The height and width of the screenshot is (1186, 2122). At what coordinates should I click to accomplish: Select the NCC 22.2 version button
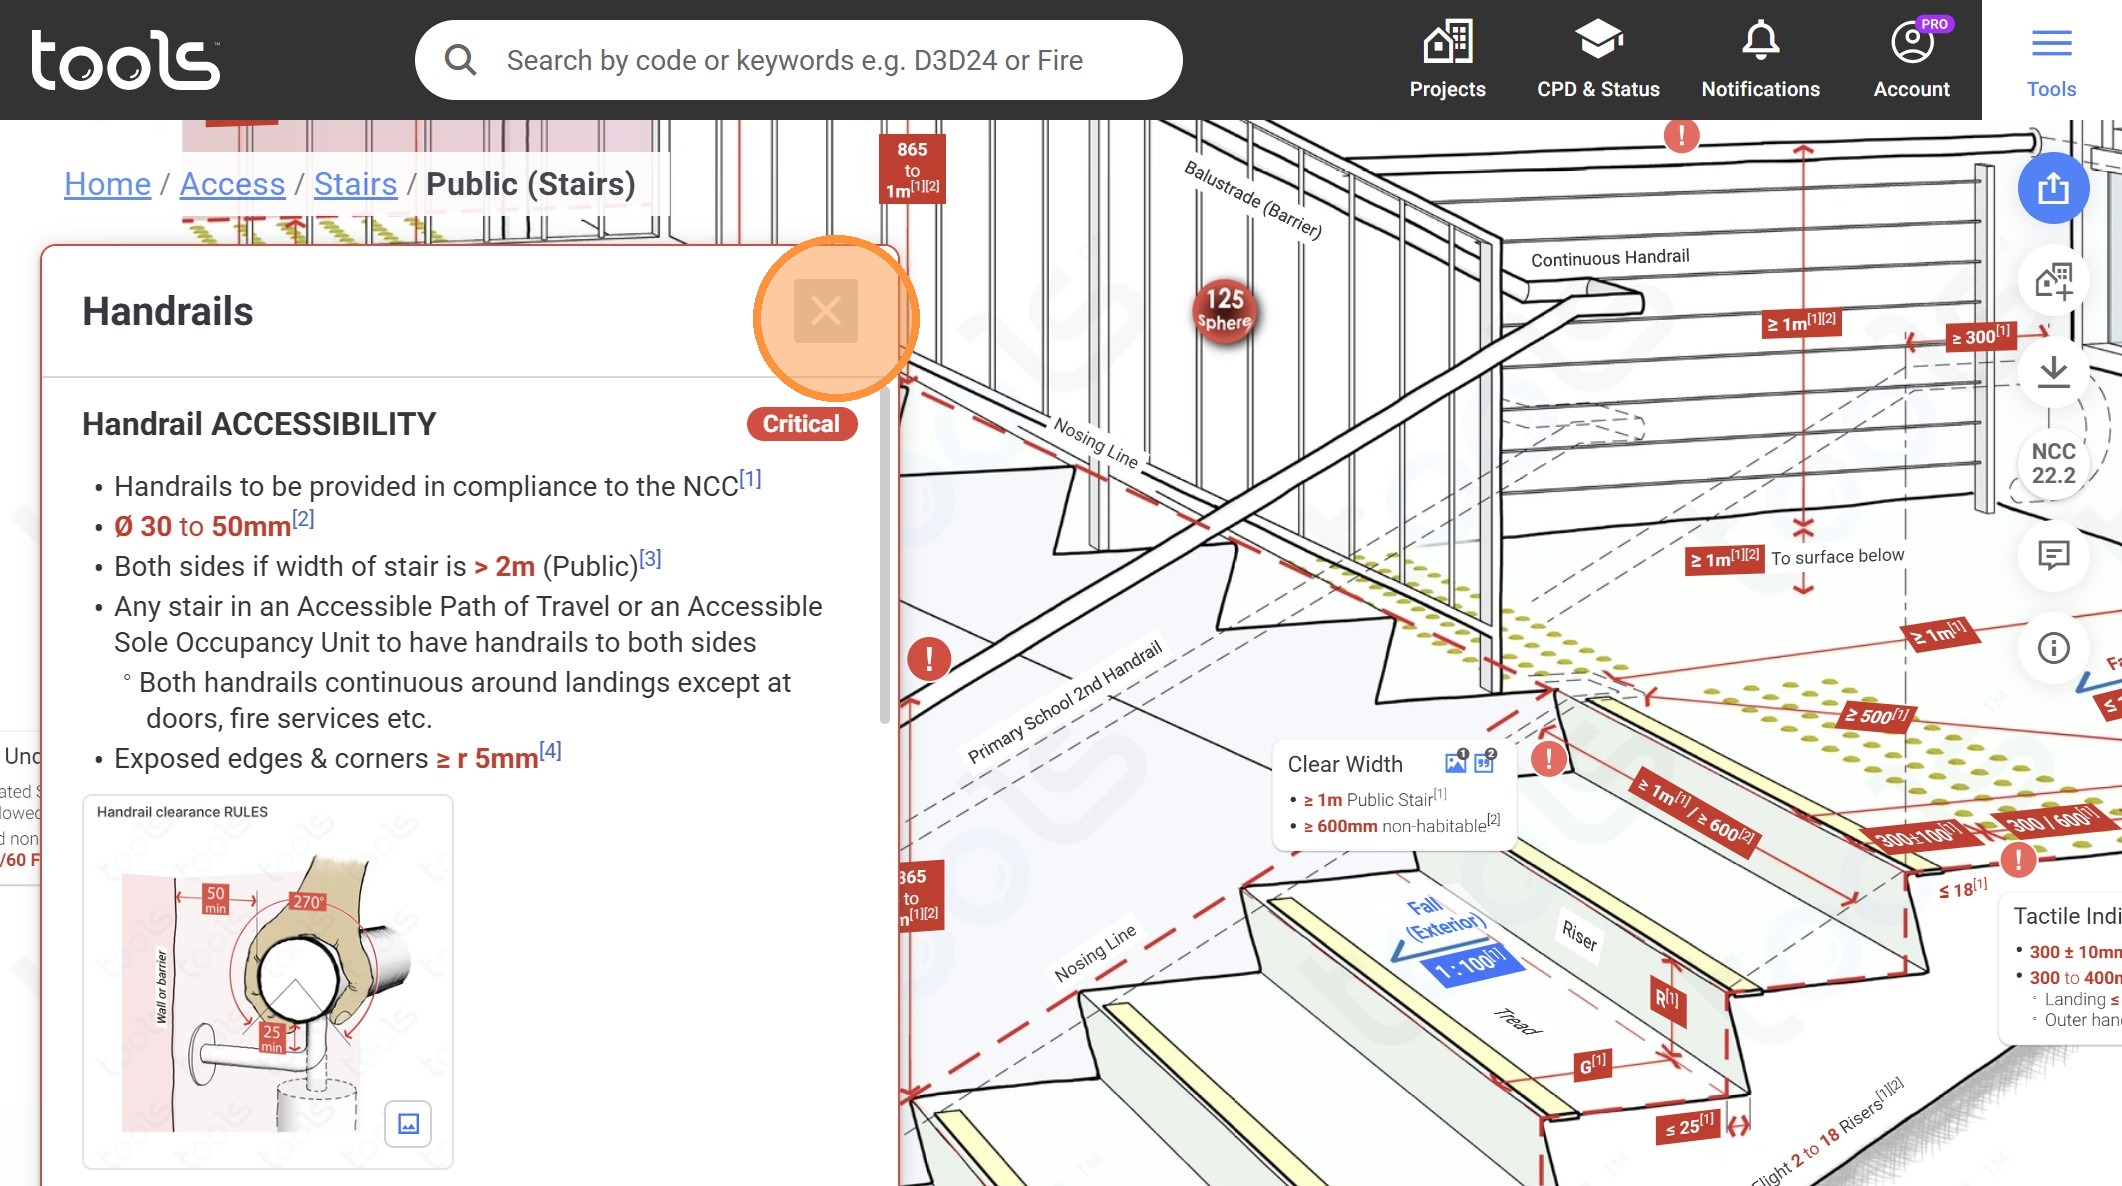pos(2053,464)
